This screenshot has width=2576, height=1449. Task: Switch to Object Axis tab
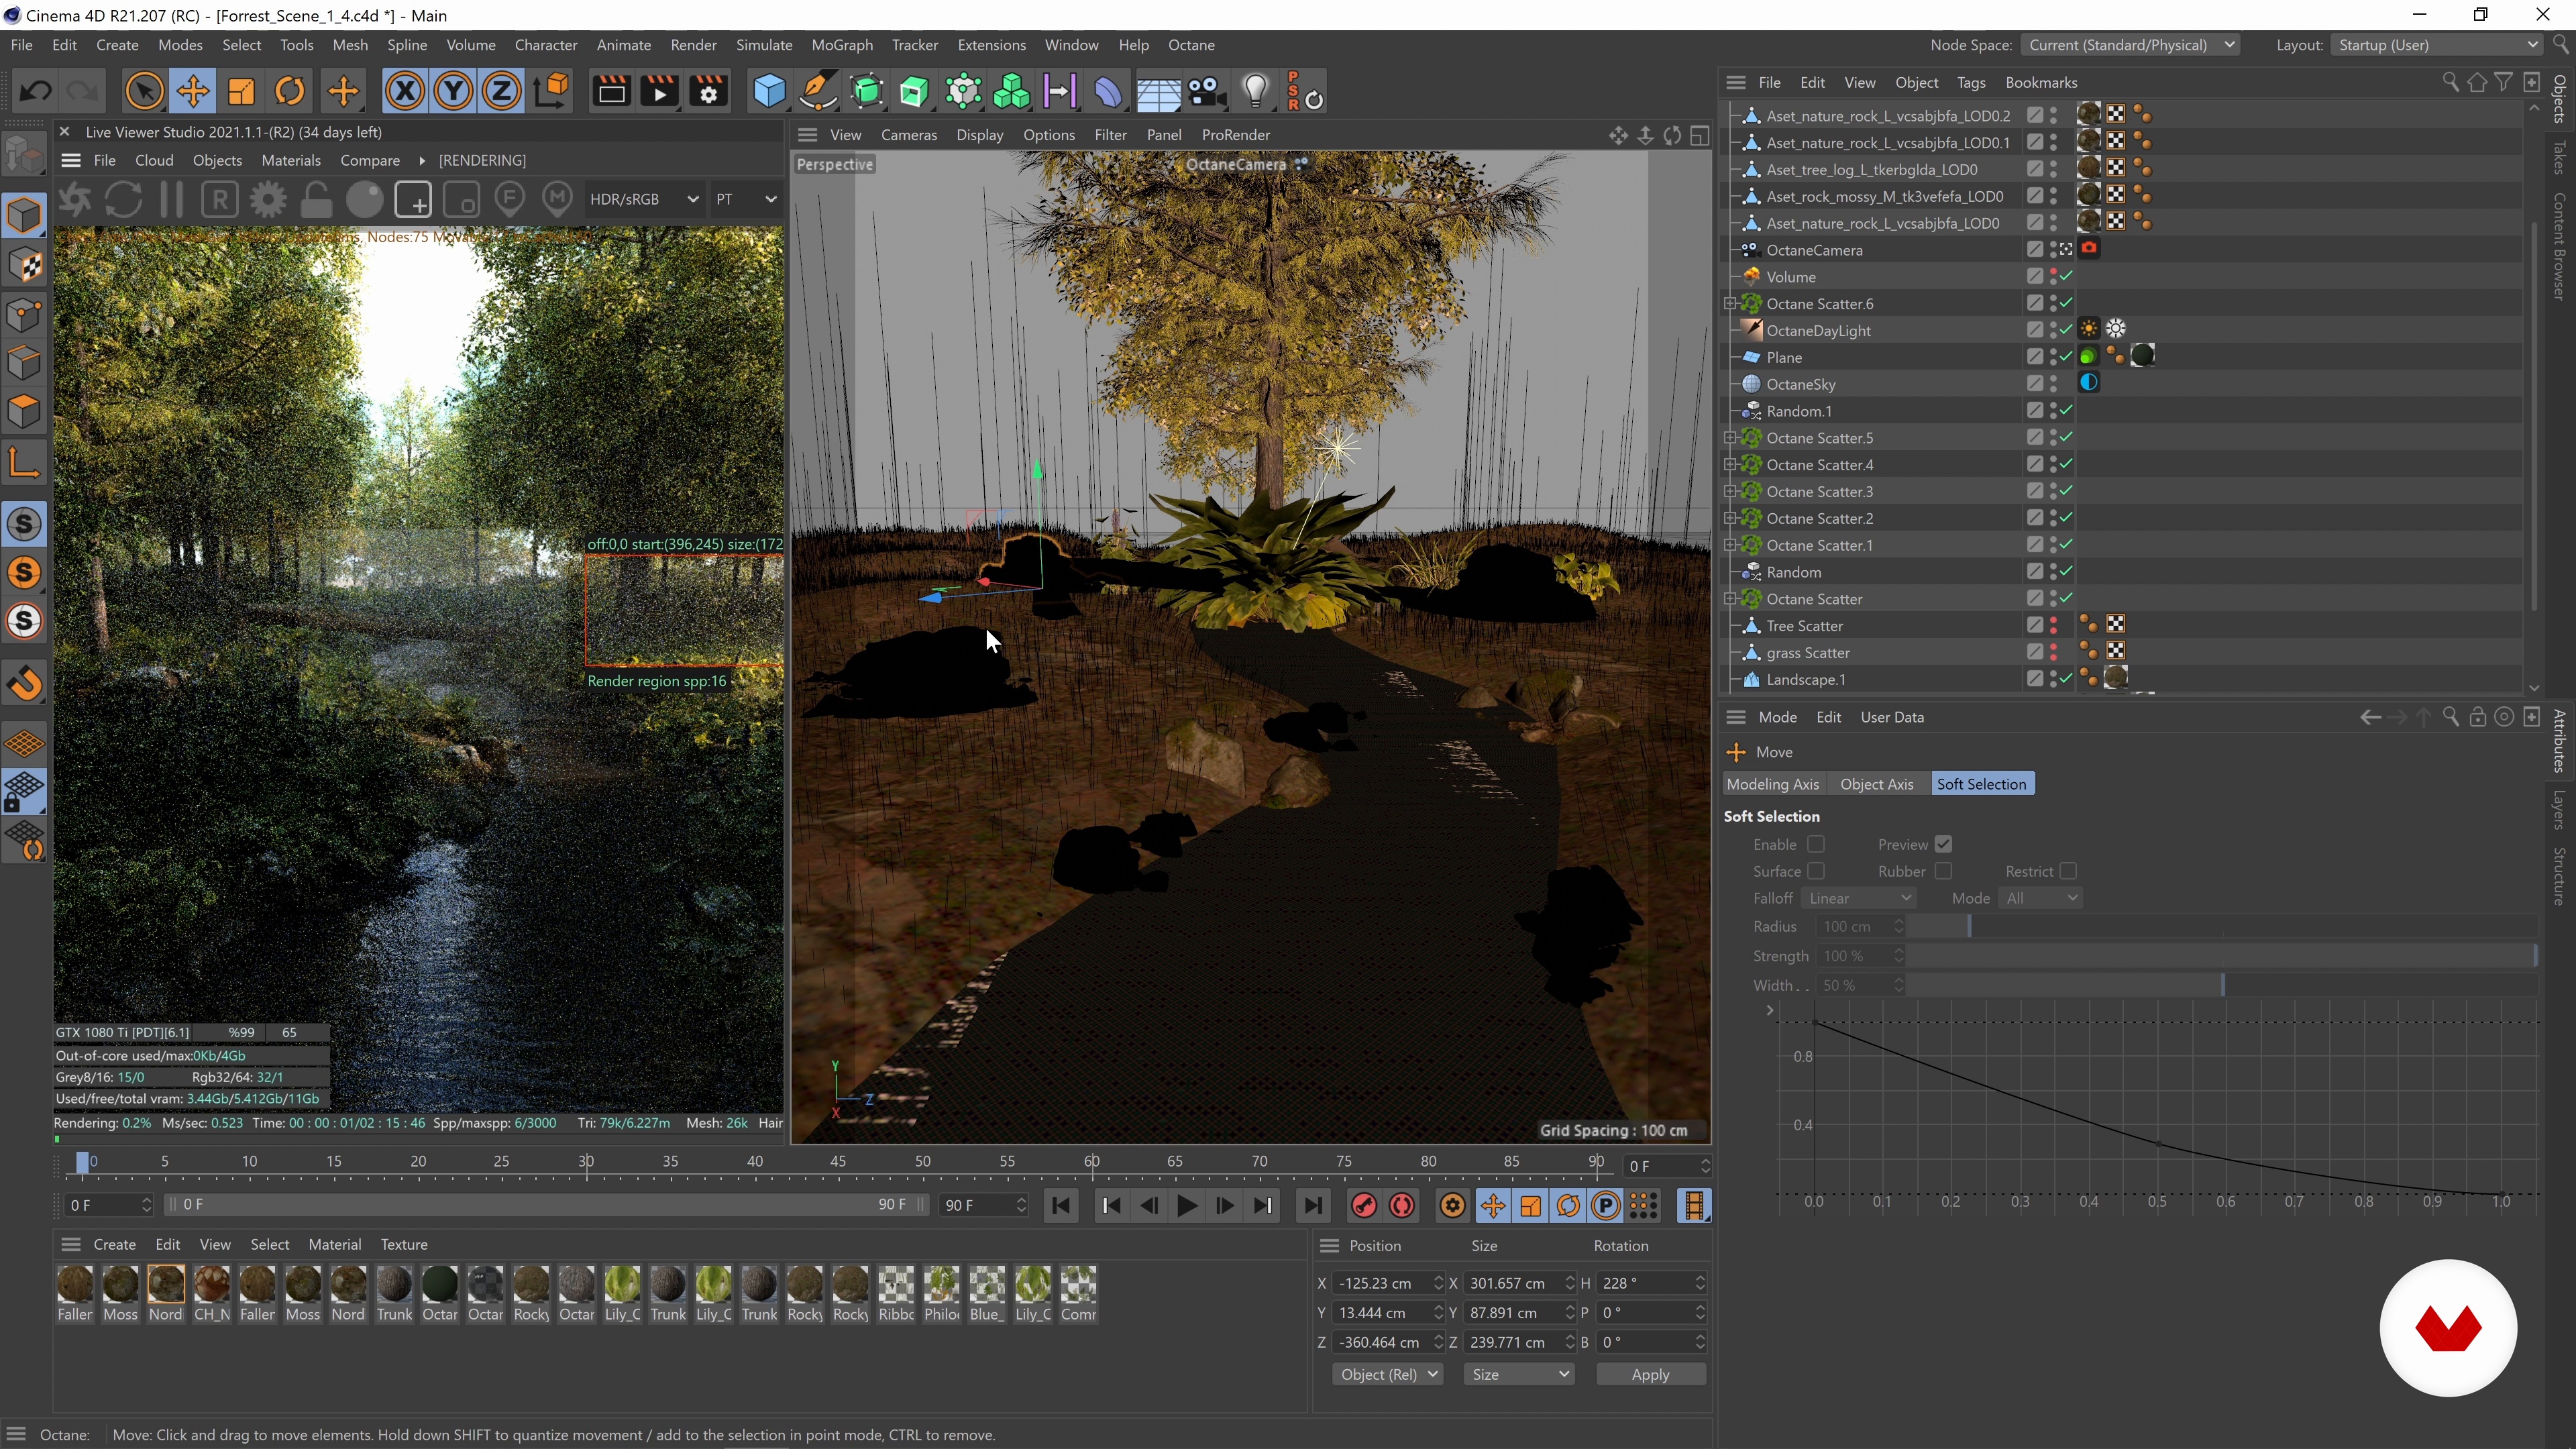pos(1876,784)
